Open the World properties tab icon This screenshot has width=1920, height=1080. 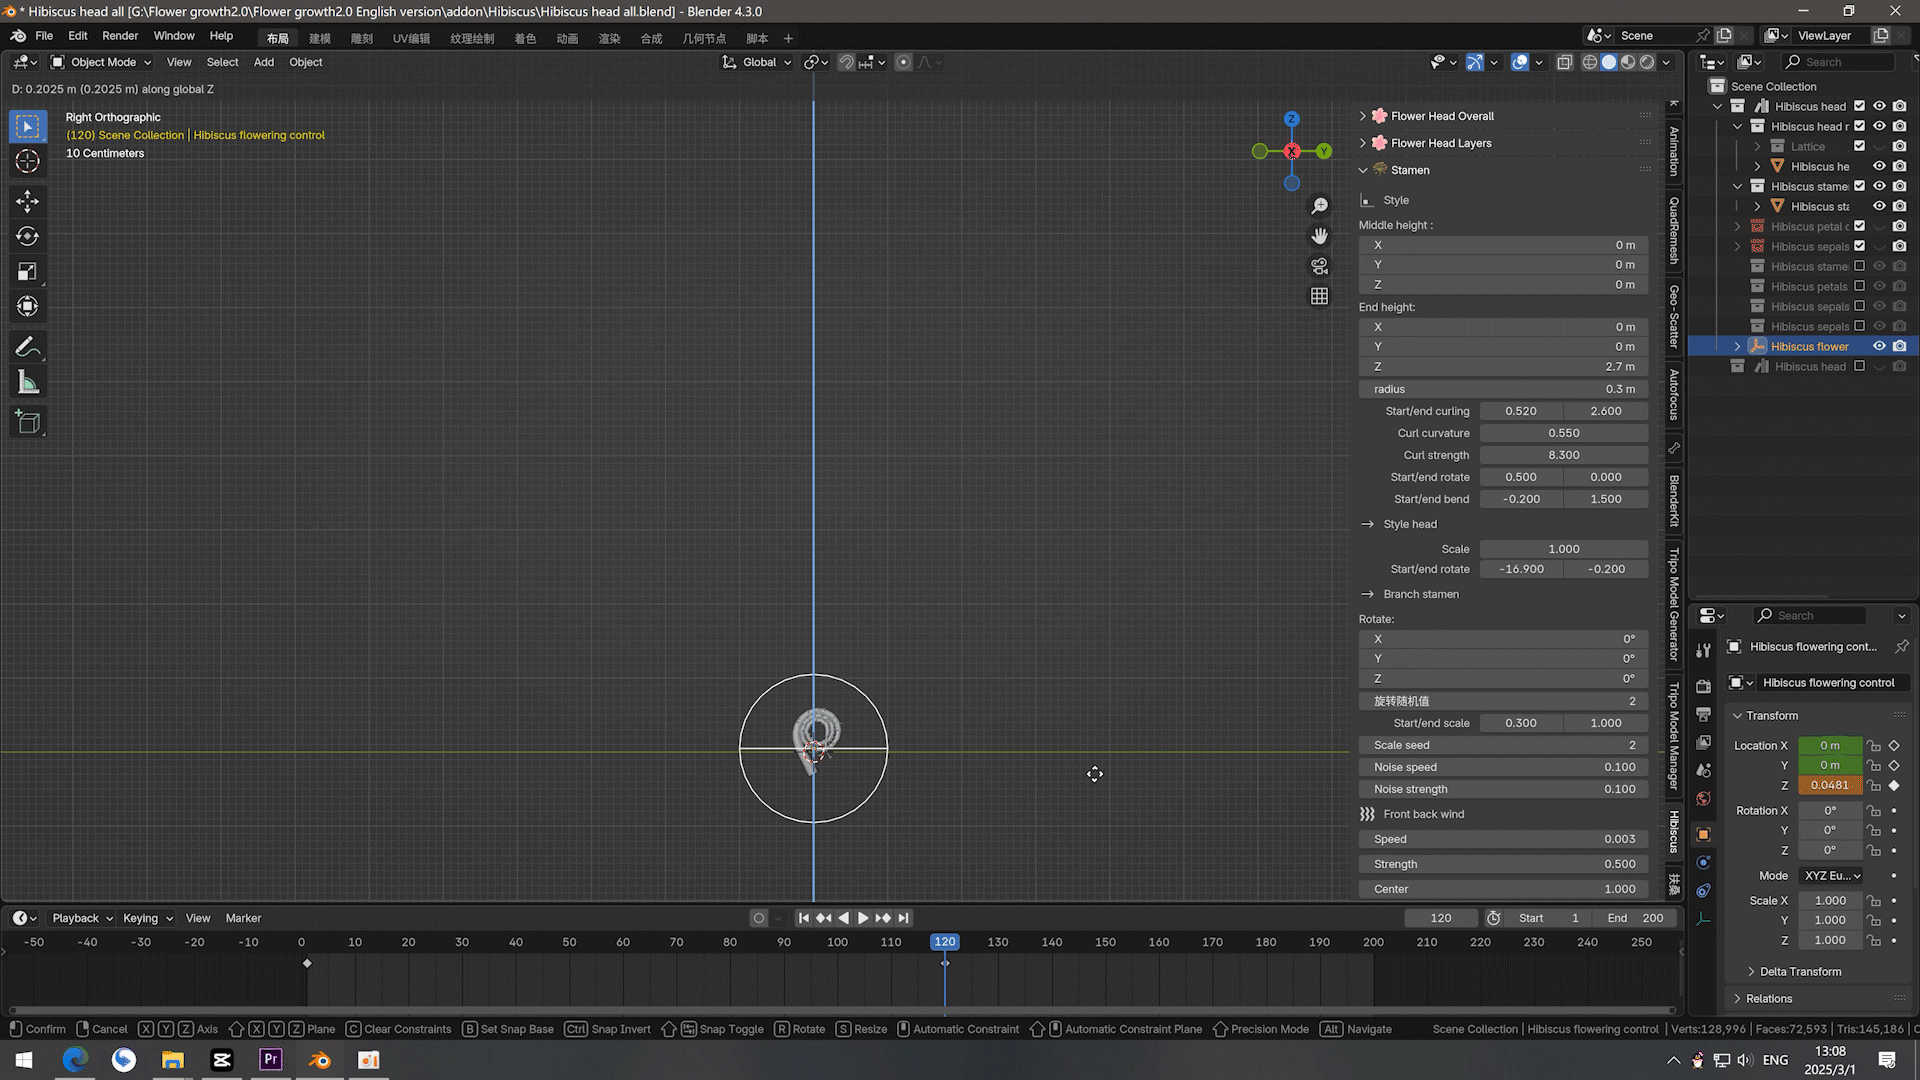pos(1704,798)
